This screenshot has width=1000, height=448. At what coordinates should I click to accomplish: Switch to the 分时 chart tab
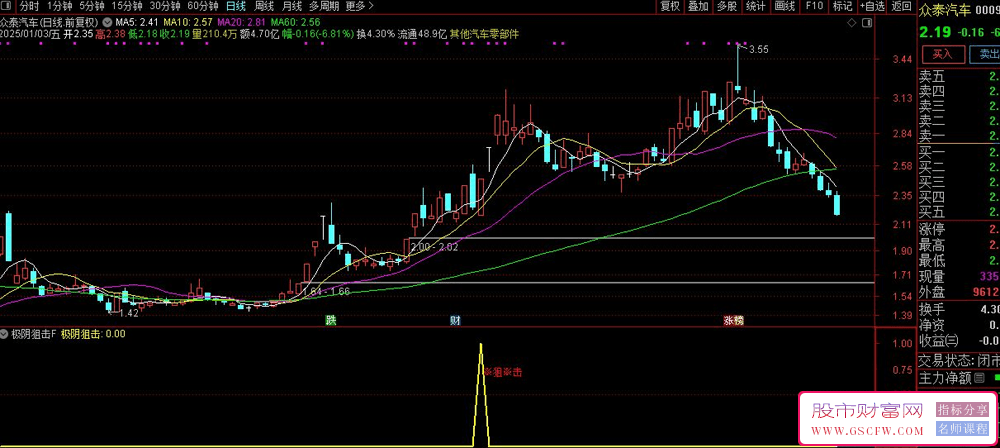(28, 6)
